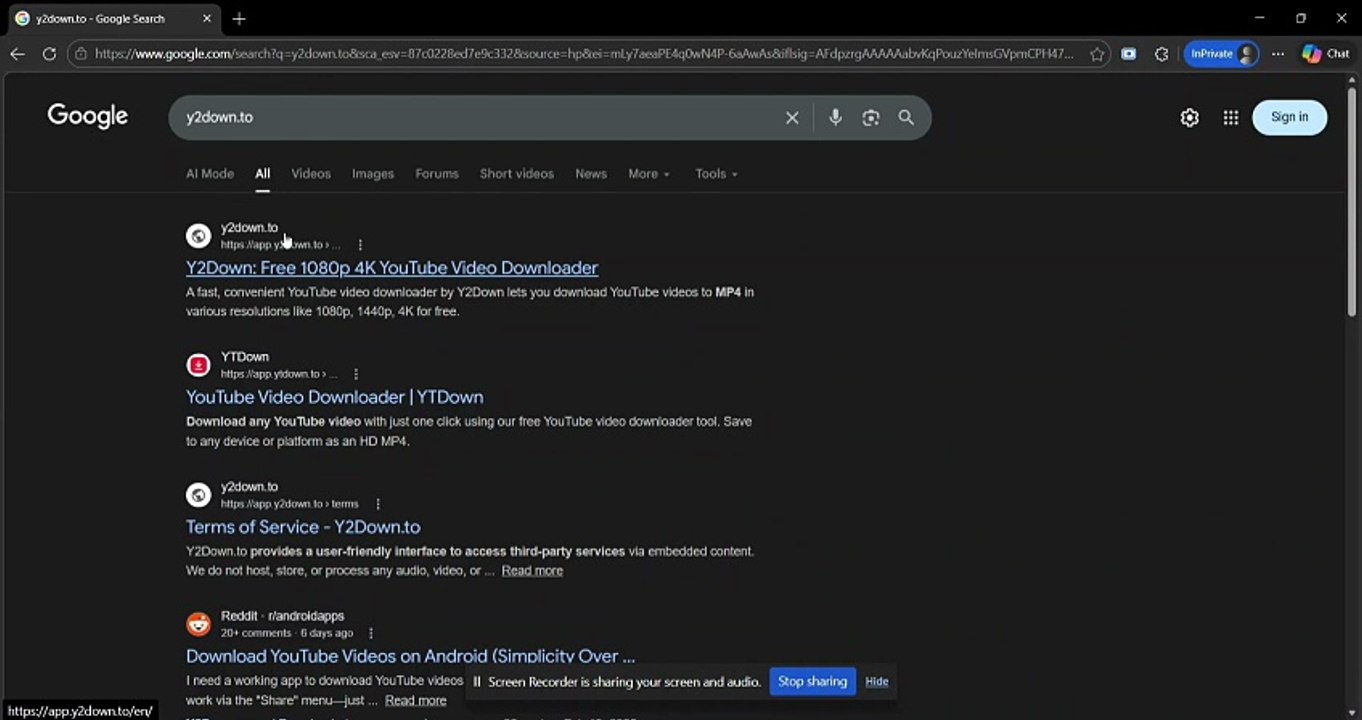Open a new browser tab
Image resolution: width=1362 pixels, height=720 pixels.
[239, 18]
